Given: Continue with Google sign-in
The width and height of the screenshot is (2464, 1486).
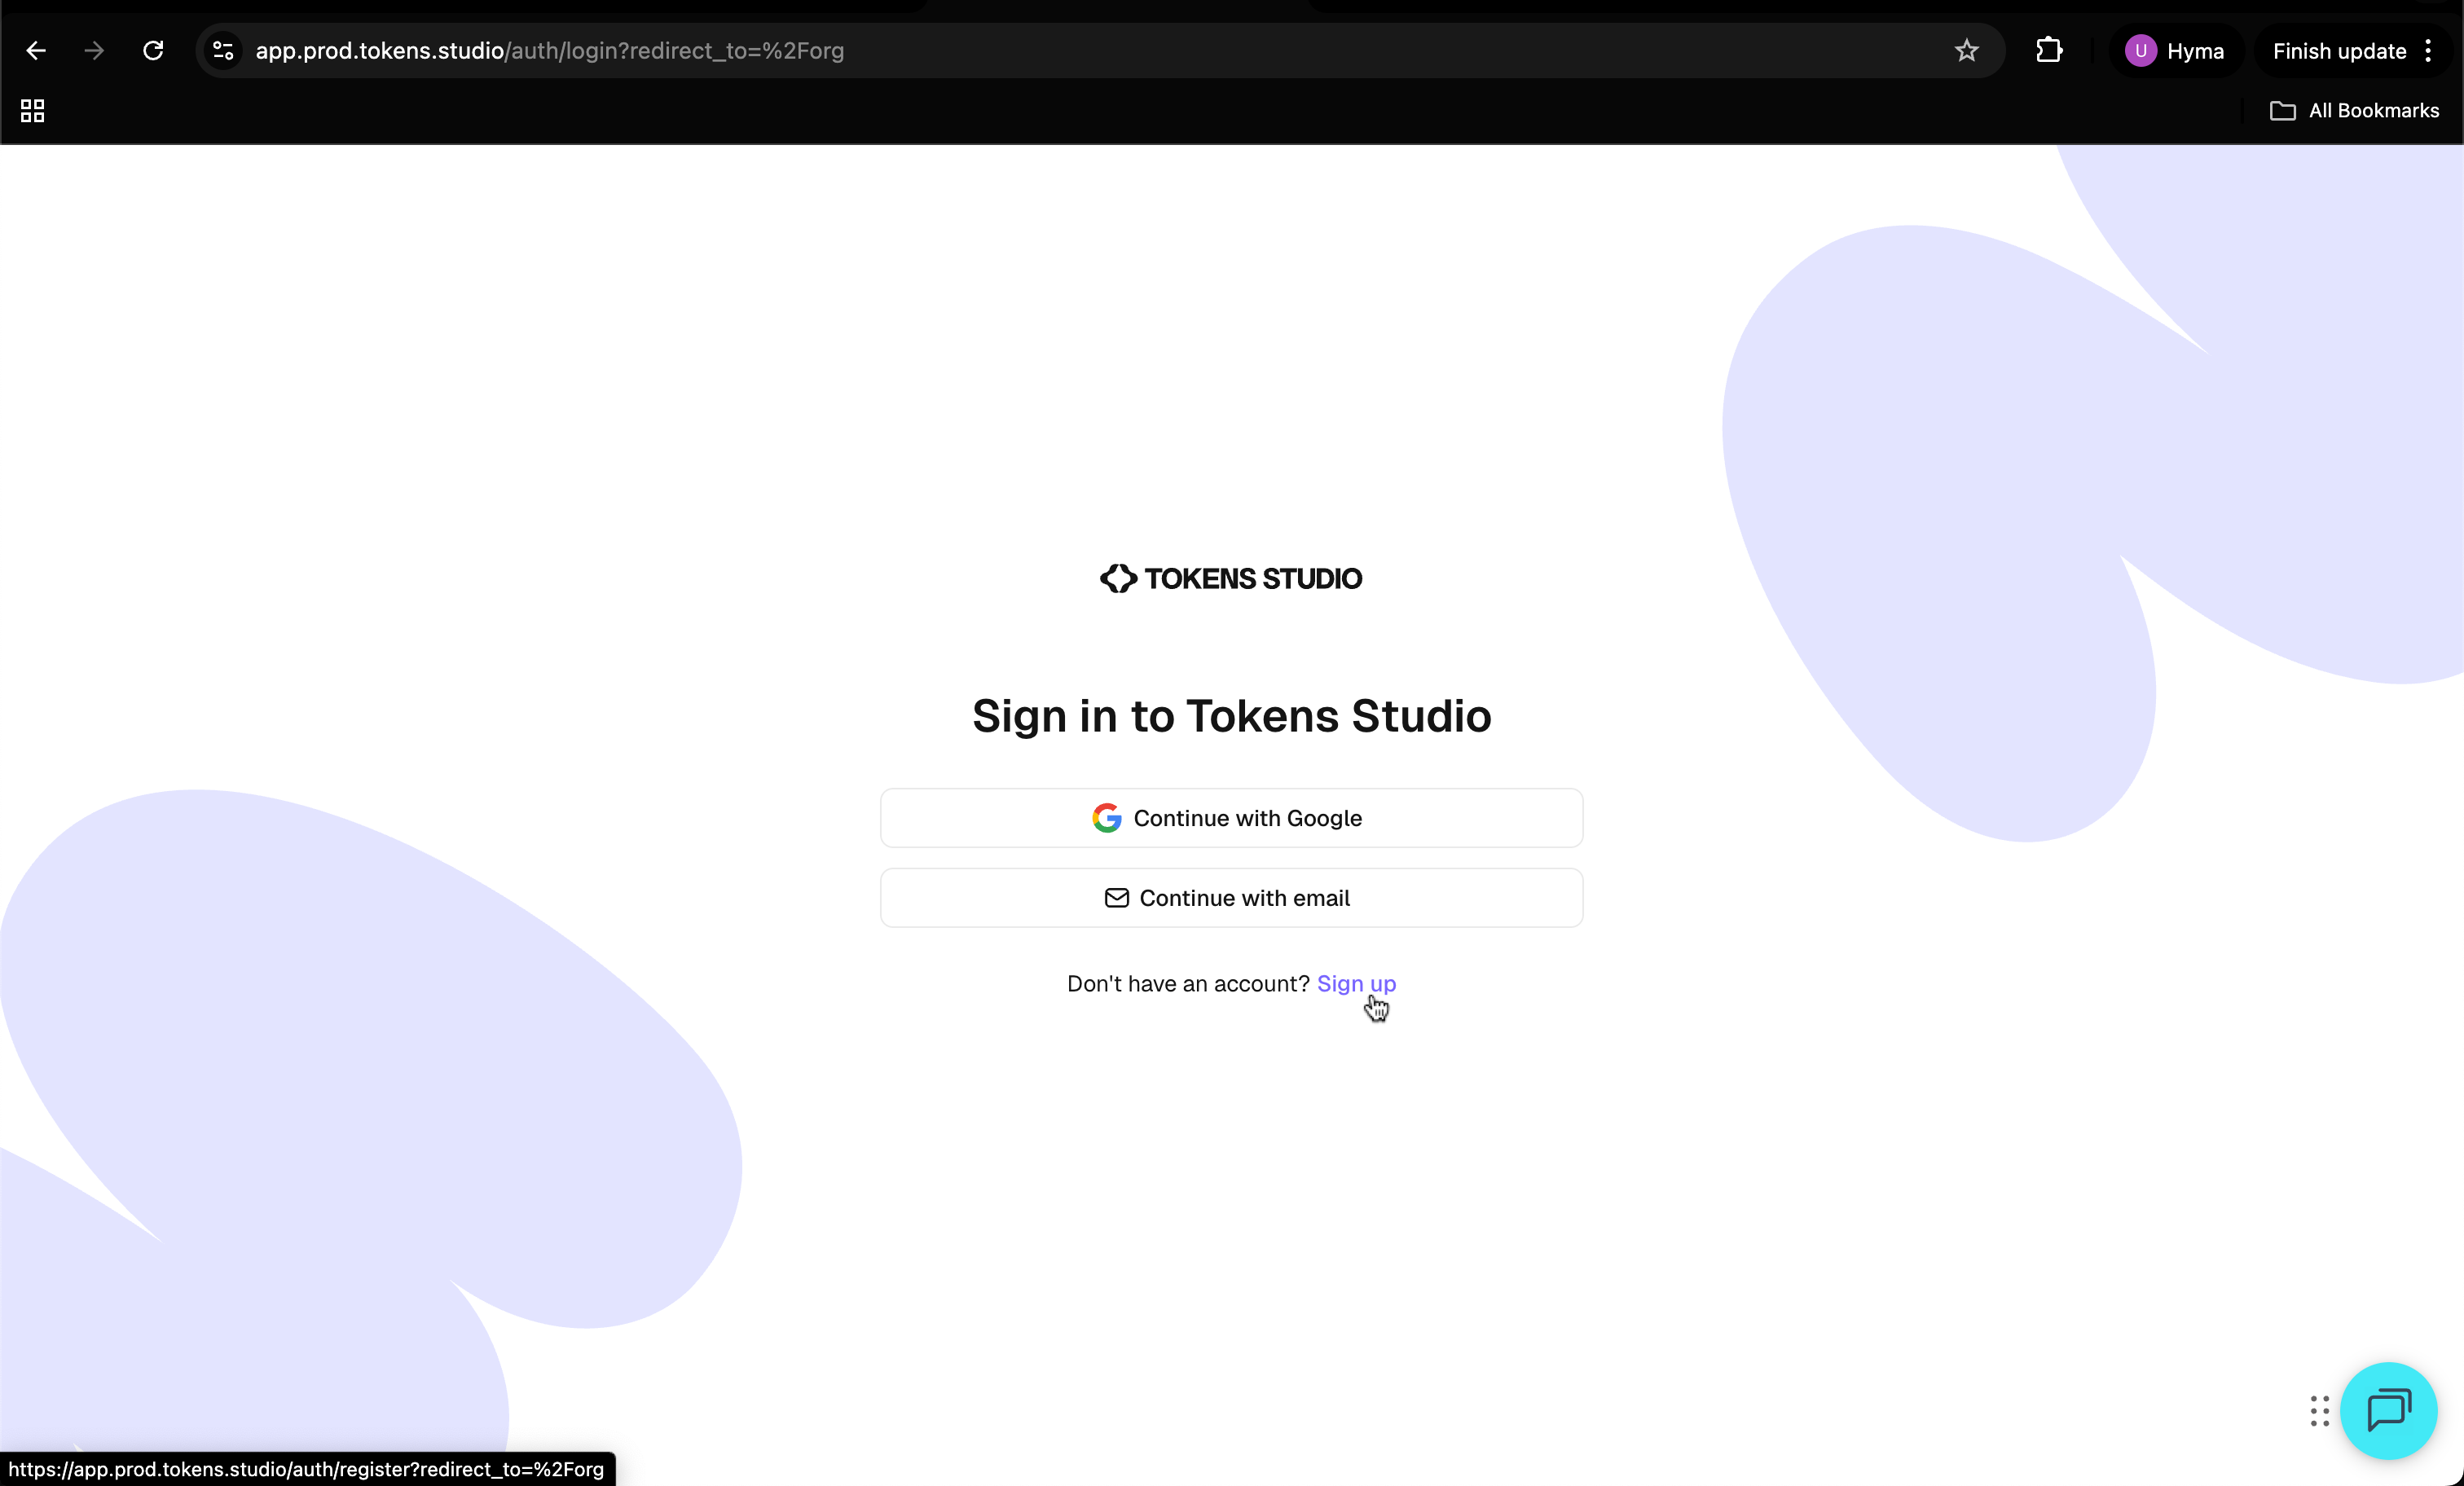Looking at the screenshot, I should (x=1231, y=818).
